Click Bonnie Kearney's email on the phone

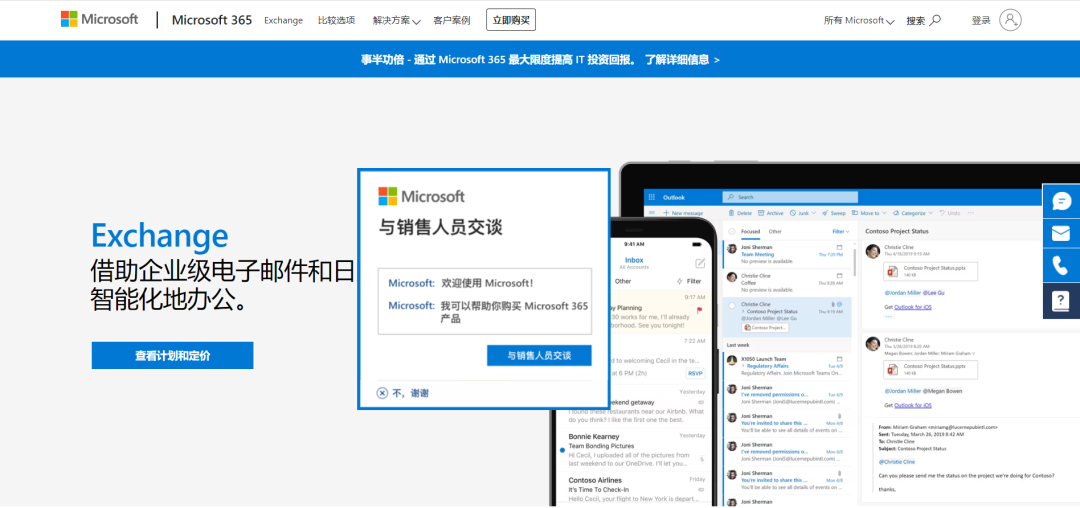pos(634,451)
